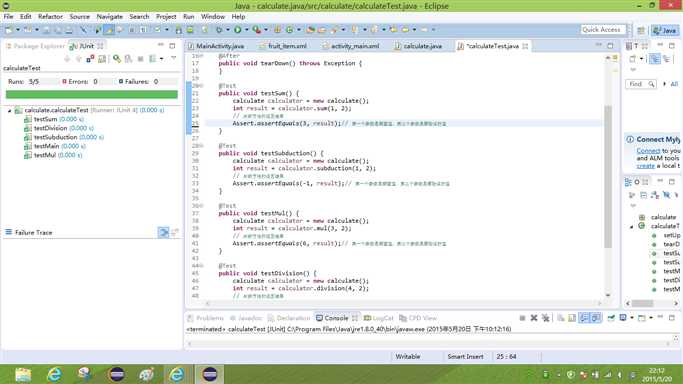
Task: Open the Refactor menu
Action: (x=50, y=17)
